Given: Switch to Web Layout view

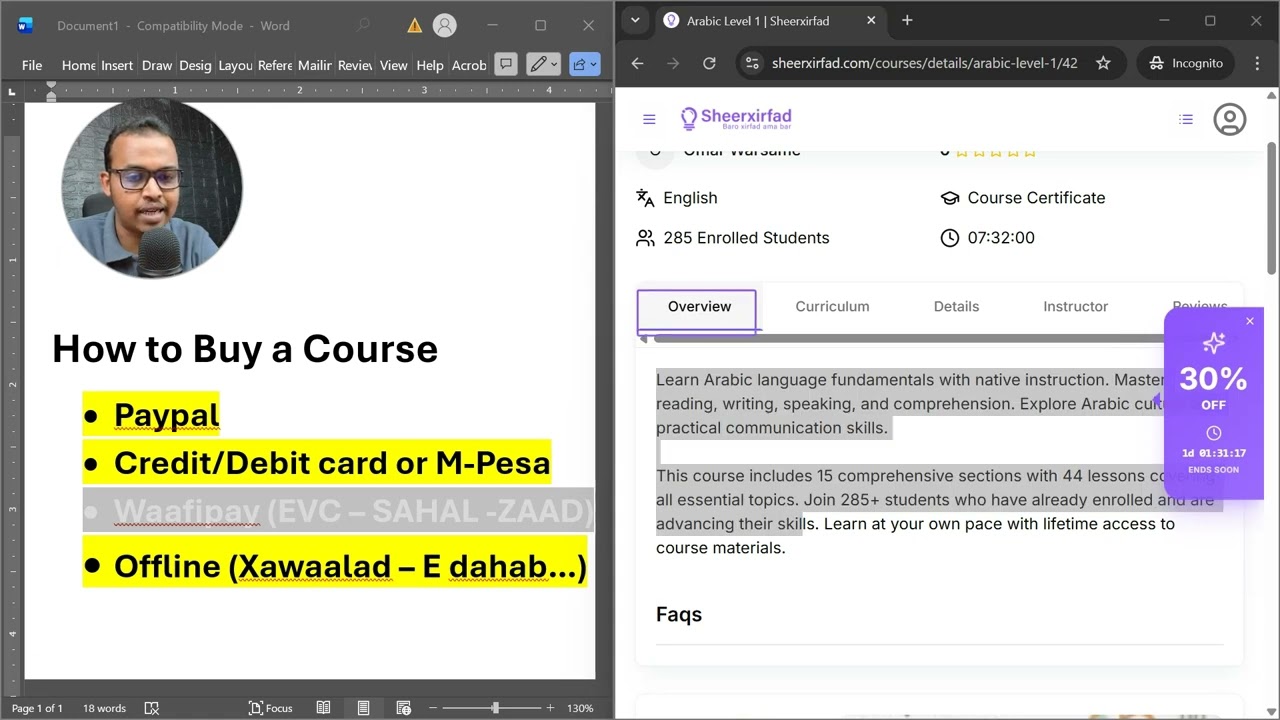Looking at the screenshot, I should 403,708.
